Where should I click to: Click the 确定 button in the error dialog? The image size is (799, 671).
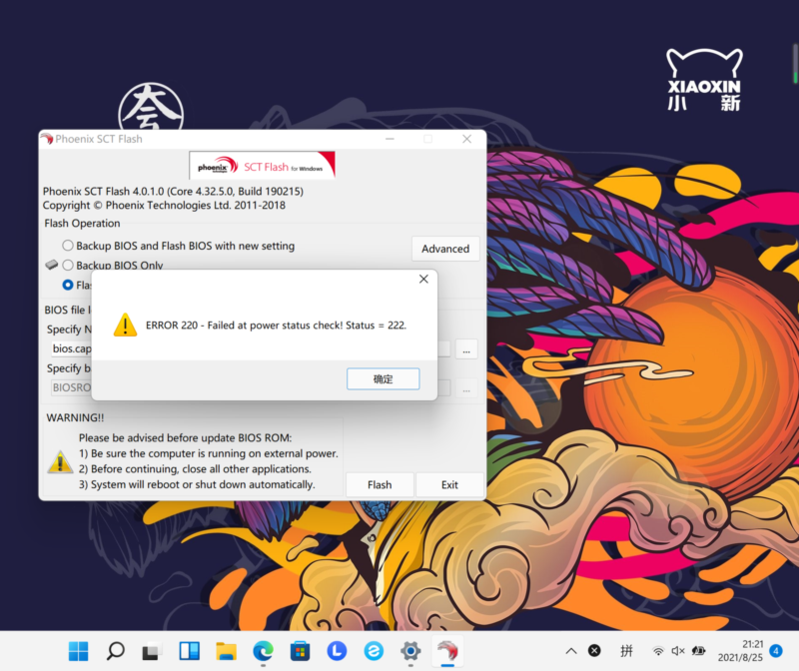383,380
